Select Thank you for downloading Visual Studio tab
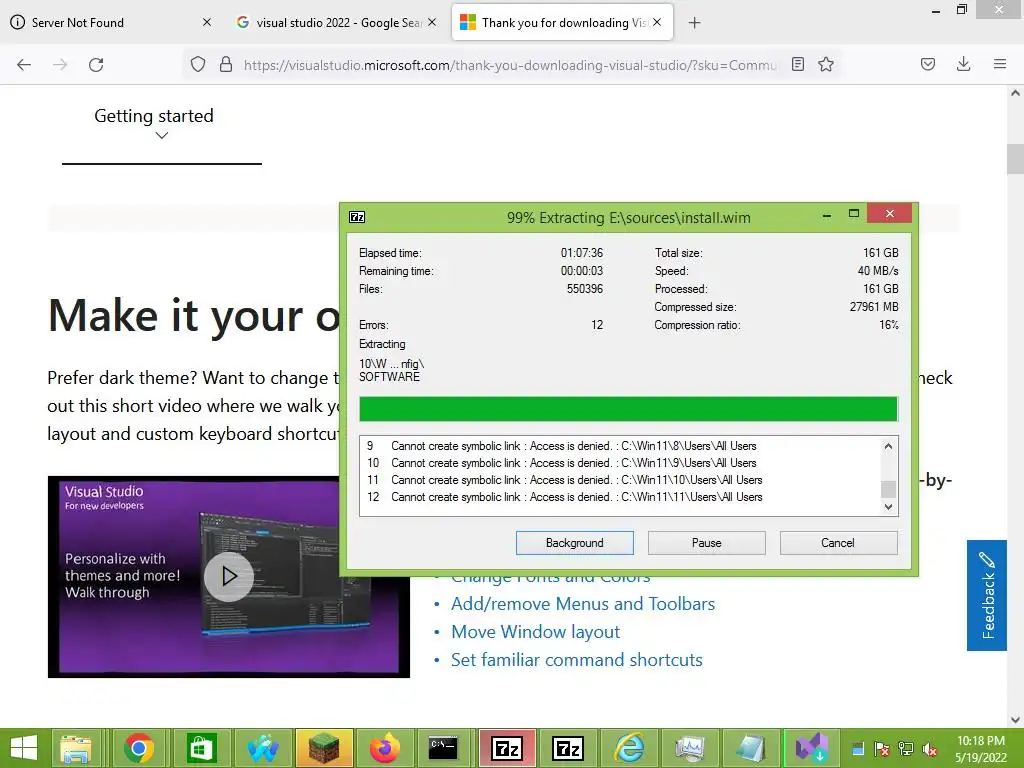Screen dimensions: 1024x768 (562, 22)
